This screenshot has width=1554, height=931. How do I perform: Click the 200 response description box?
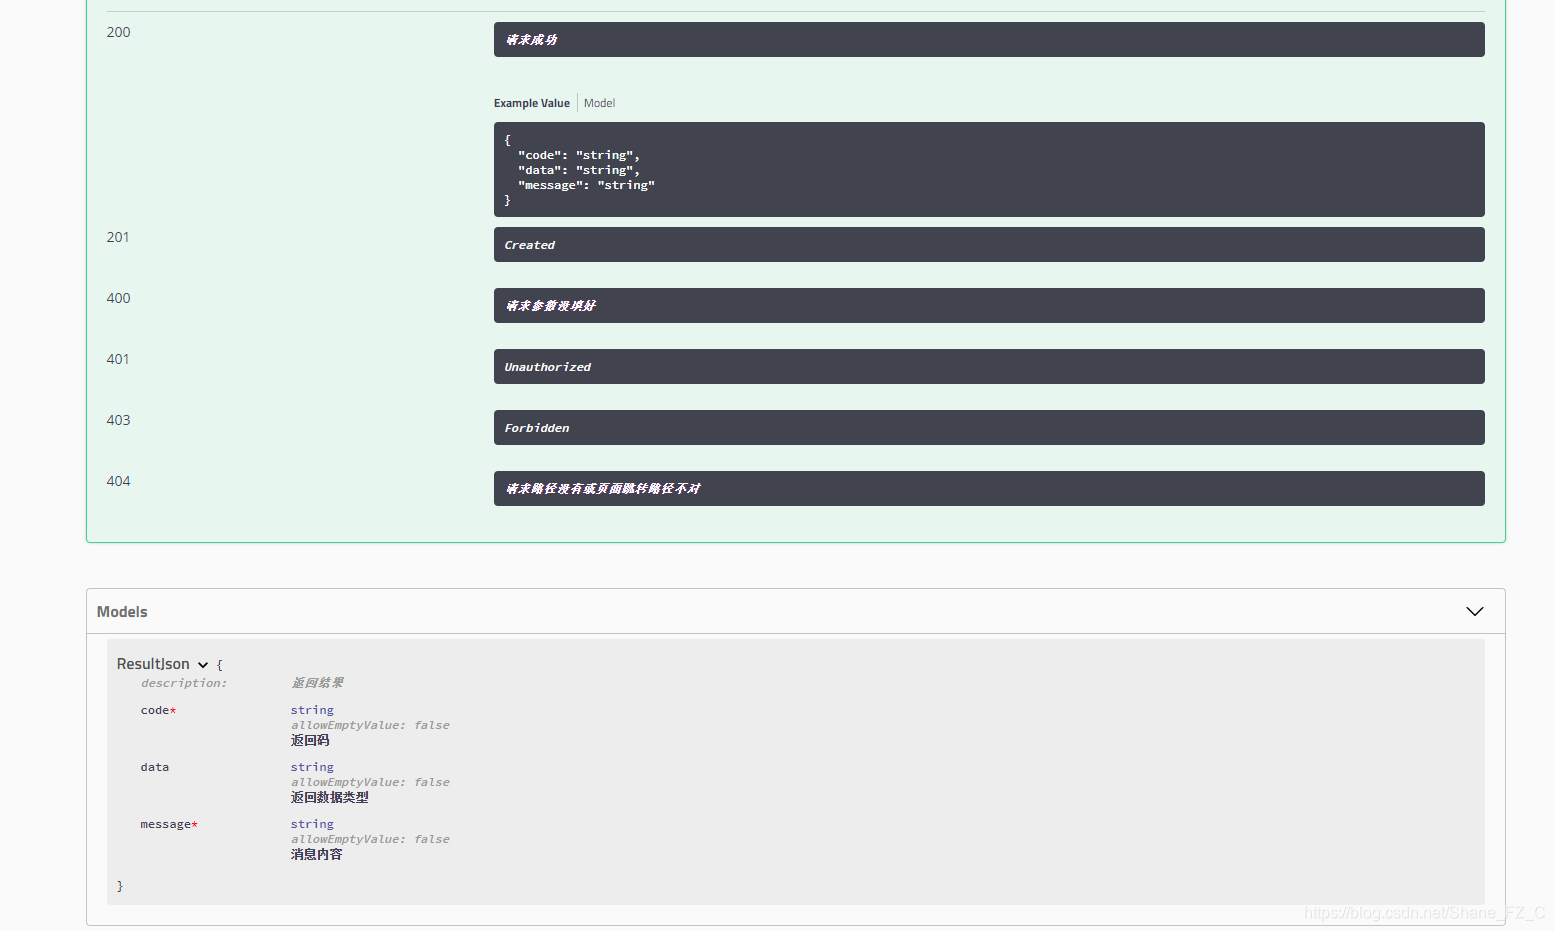pos(989,40)
